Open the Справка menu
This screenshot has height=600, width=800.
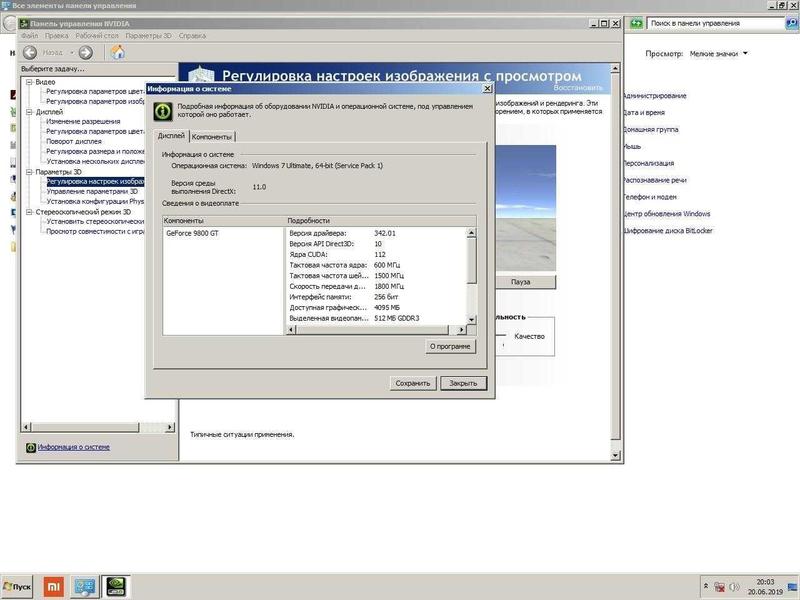click(192, 35)
